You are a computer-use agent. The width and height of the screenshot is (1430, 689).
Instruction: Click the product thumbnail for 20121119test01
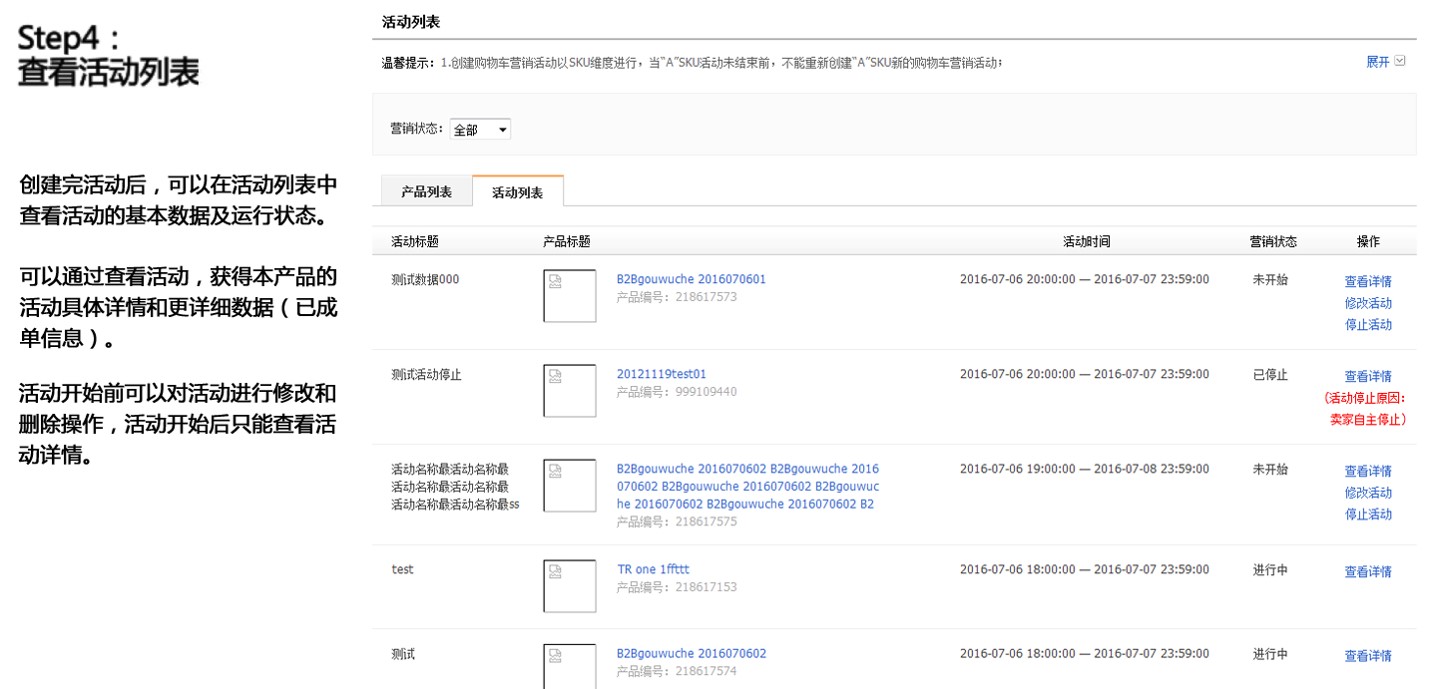570,388
